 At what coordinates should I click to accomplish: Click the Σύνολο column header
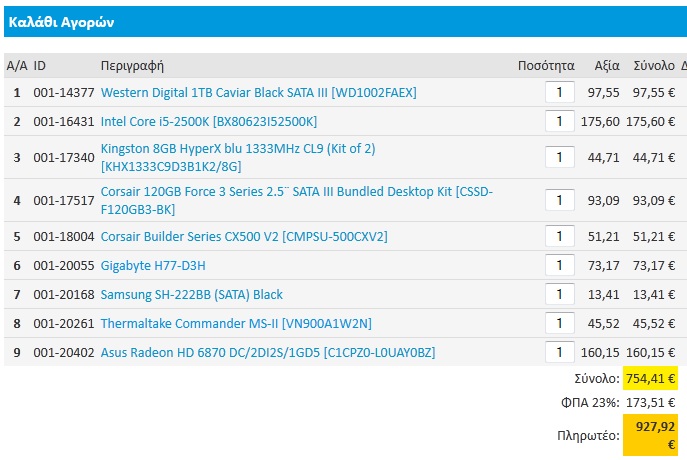tap(654, 66)
